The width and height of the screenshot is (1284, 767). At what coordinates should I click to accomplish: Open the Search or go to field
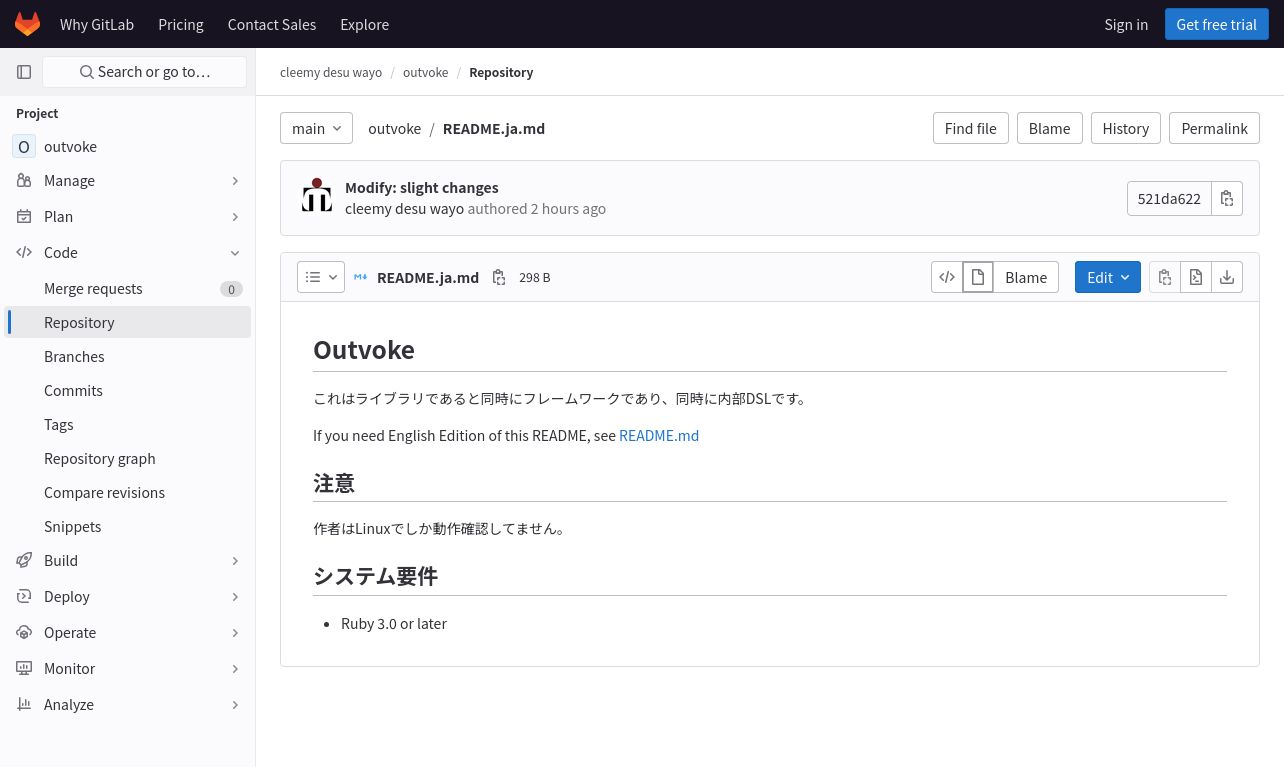click(145, 72)
